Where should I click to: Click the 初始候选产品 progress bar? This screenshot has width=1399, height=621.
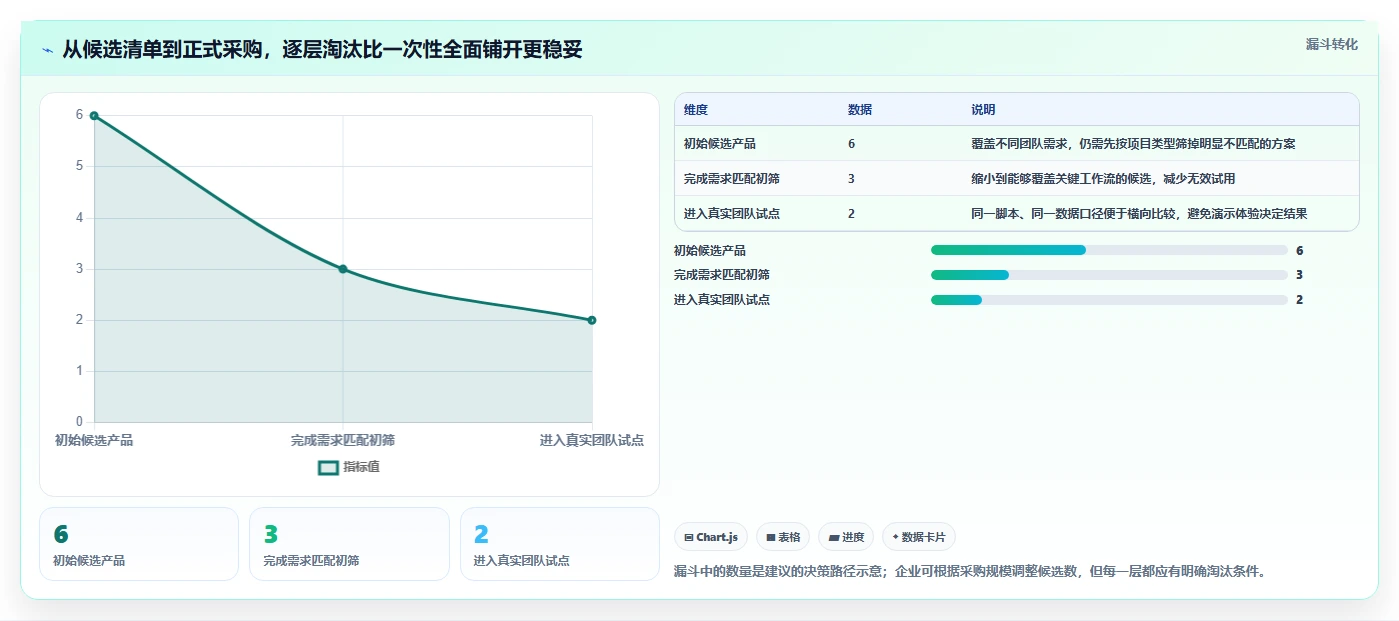[x=1109, y=250]
